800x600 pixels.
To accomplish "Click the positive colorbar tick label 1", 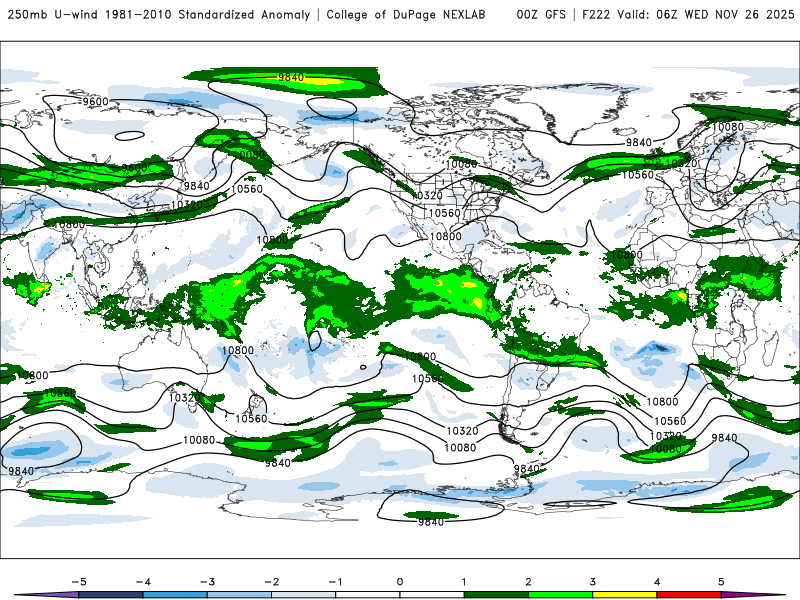I will coord(464,582).
